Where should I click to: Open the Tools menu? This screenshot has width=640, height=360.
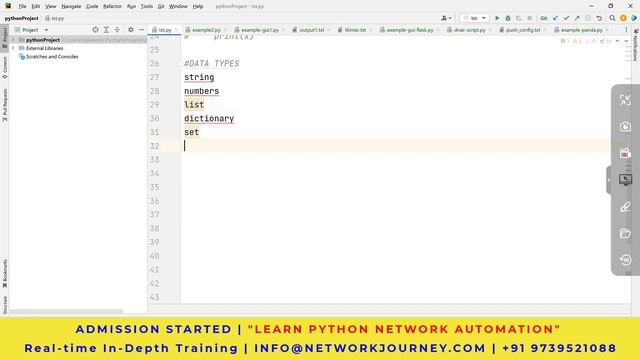(x=147, y=7)
